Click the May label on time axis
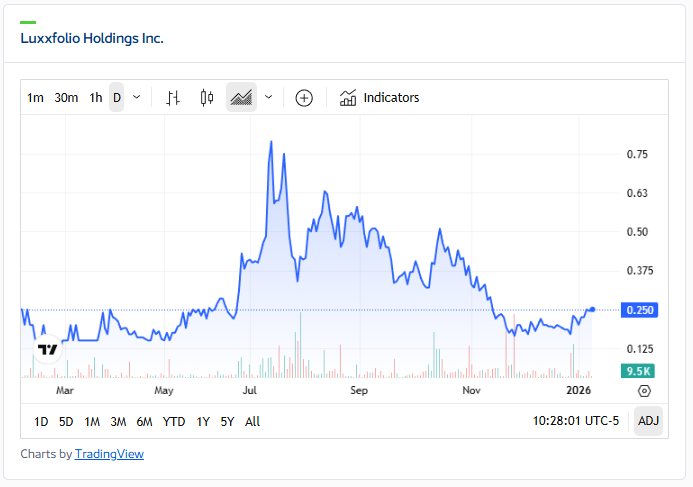This screenshot has width=693, height=487. [x=164, y=391]
